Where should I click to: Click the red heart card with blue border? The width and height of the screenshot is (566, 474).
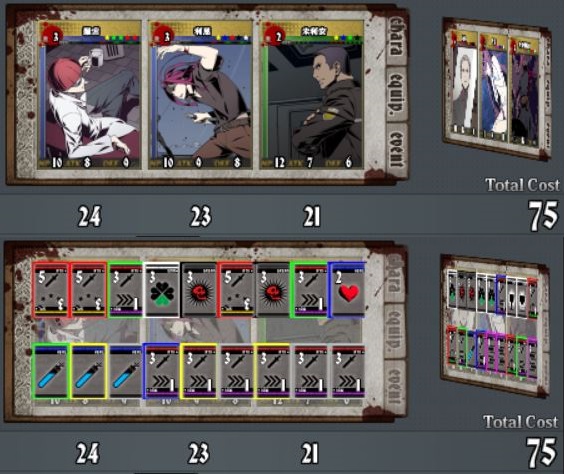347,290
